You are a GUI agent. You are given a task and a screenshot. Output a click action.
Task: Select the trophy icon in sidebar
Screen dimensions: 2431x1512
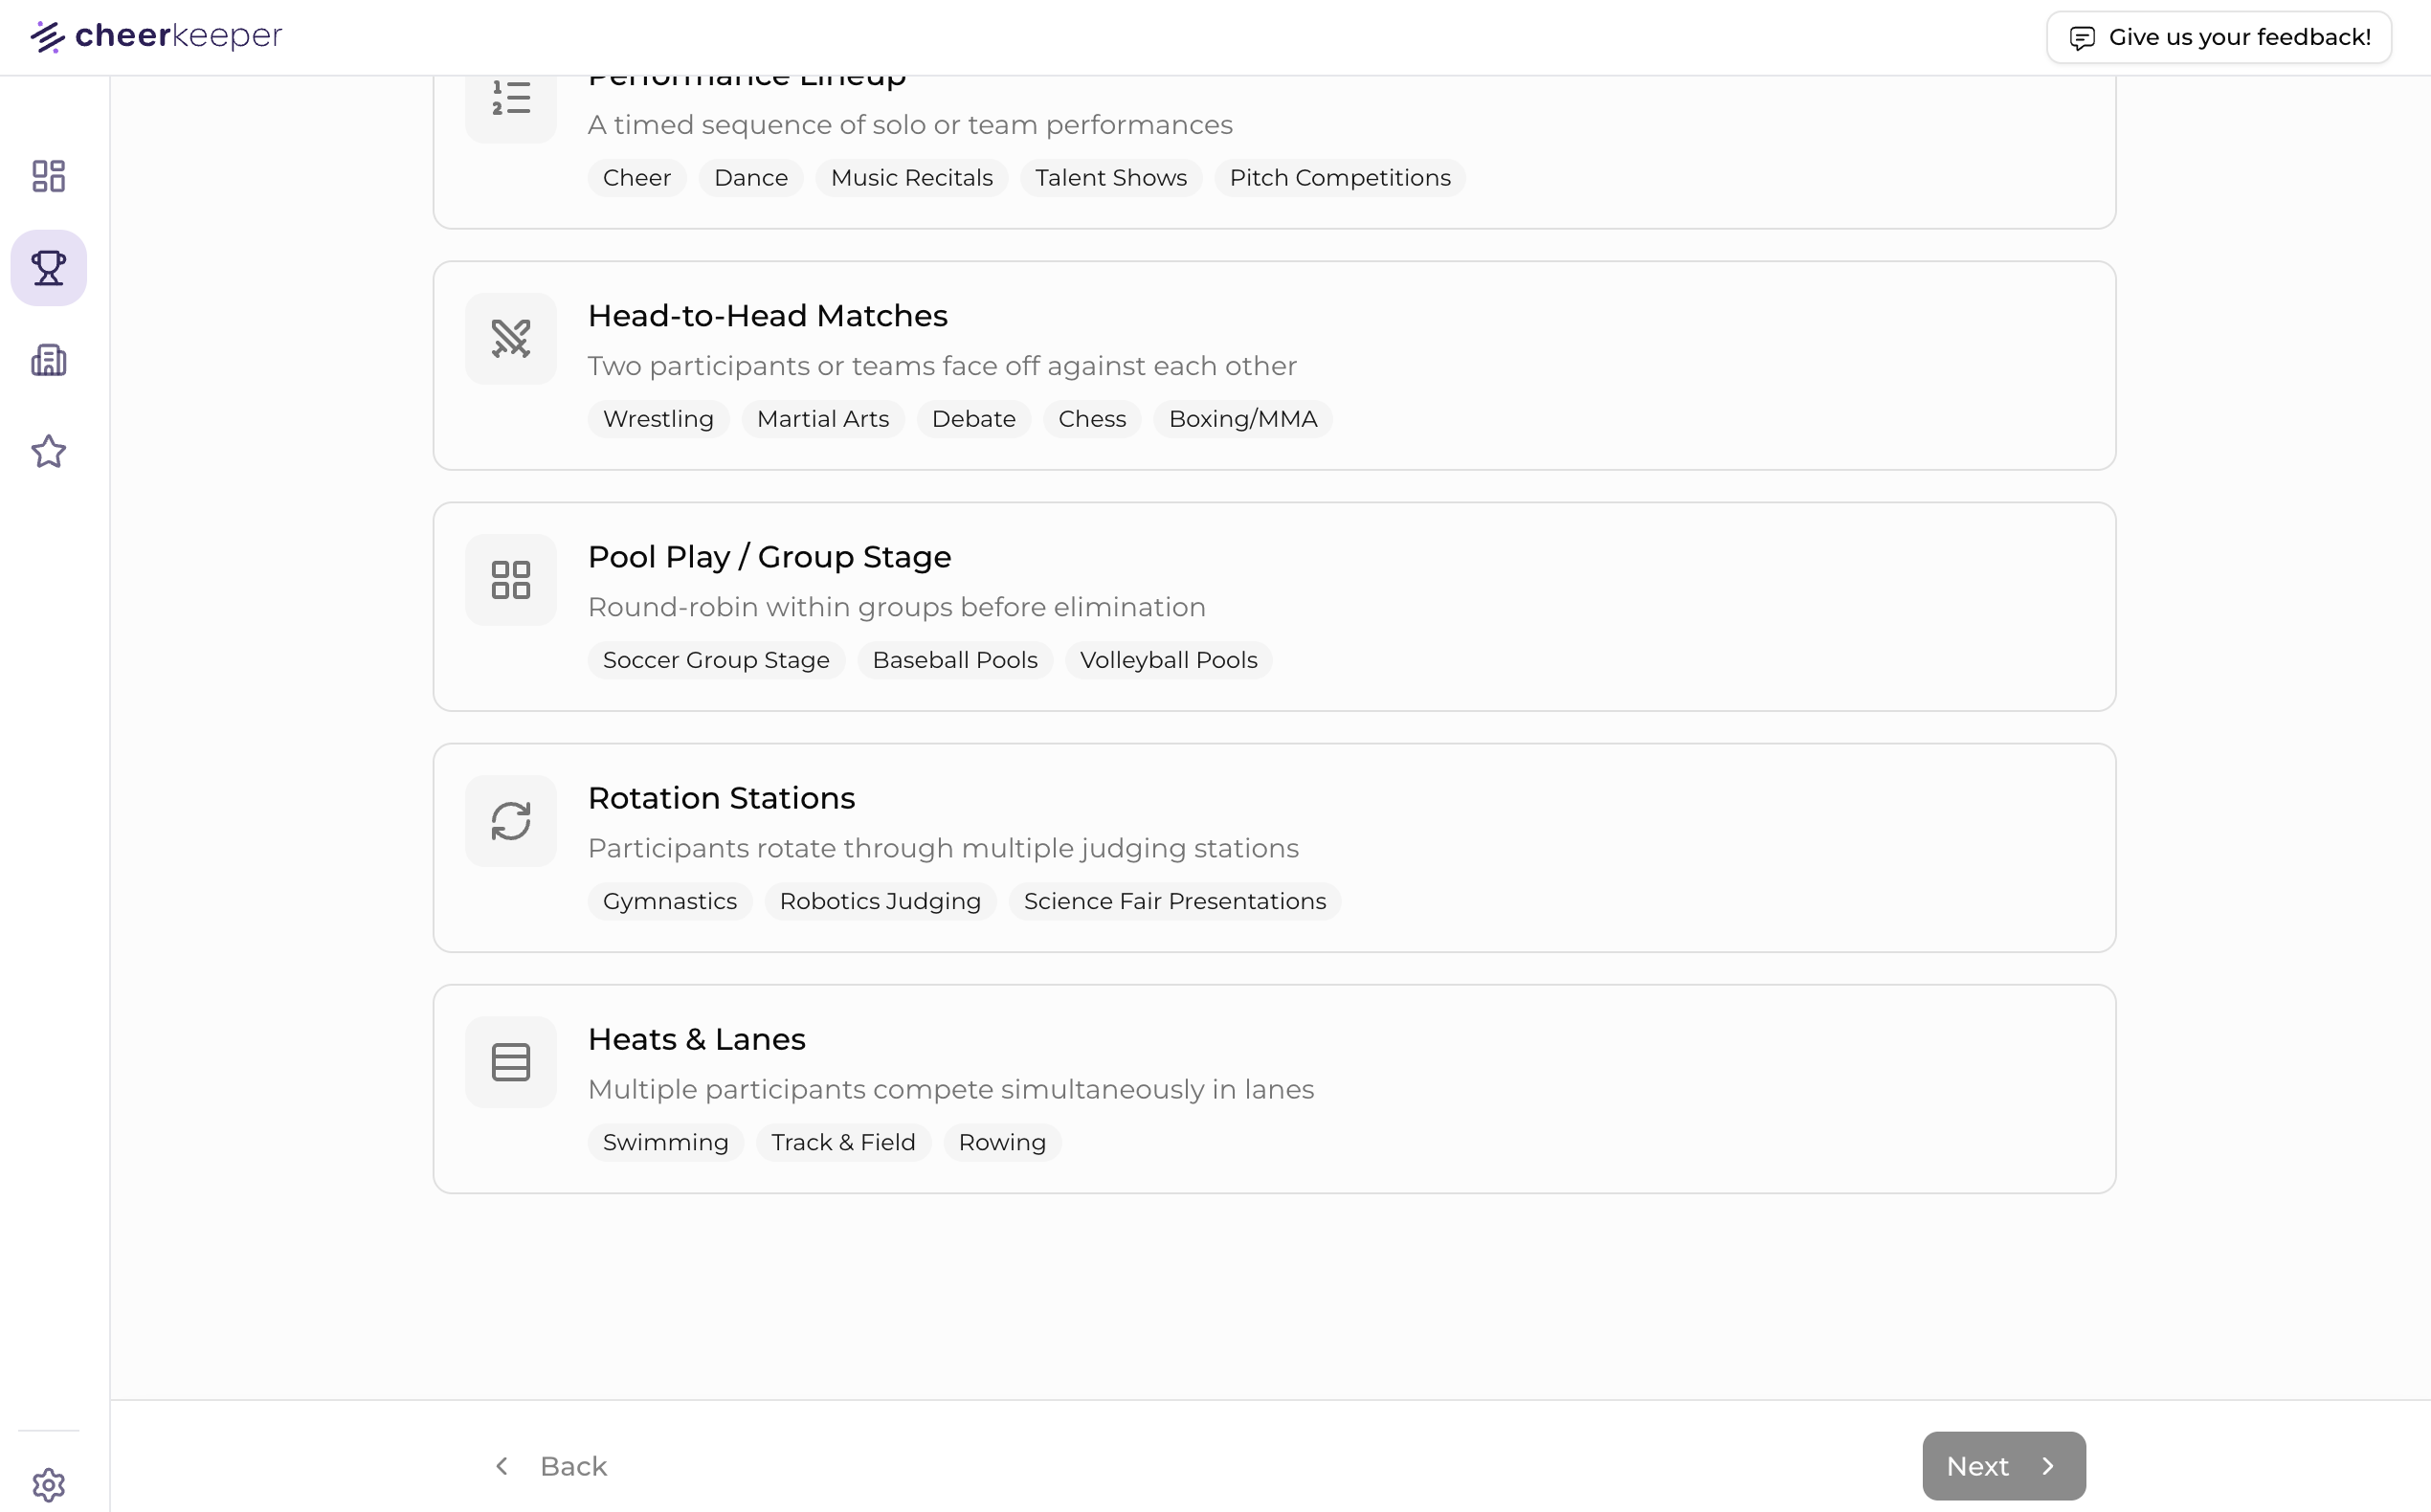coord(48,268)
